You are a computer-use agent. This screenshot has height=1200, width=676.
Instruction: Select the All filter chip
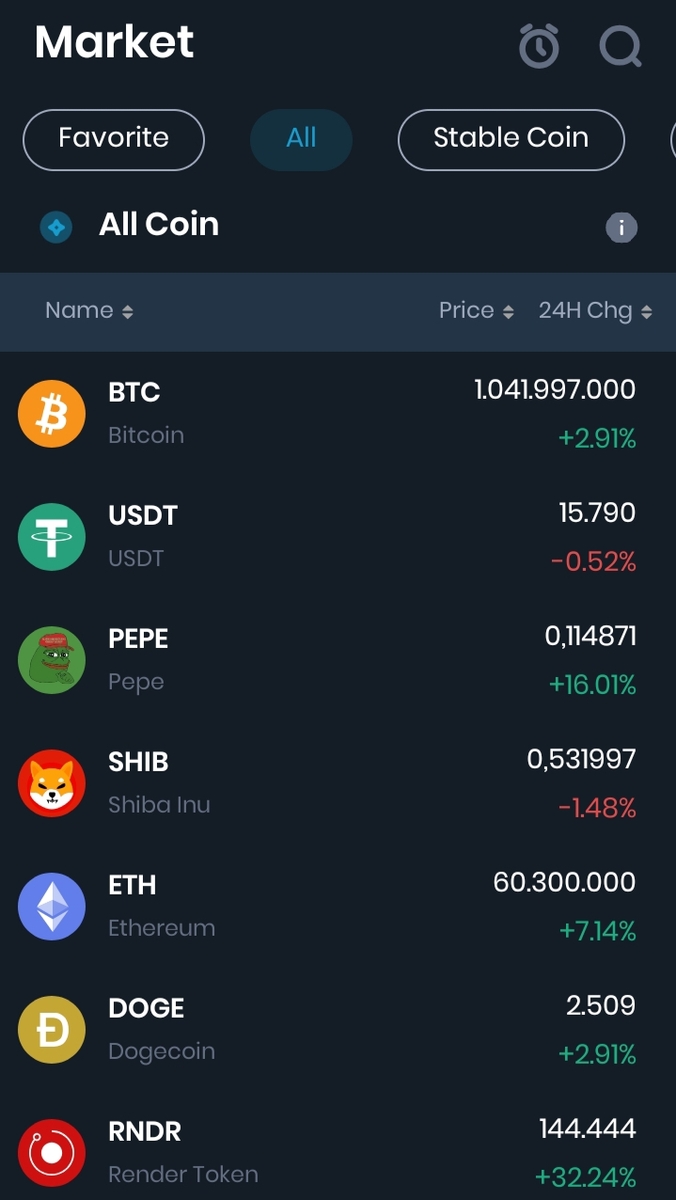coord(301,139)
